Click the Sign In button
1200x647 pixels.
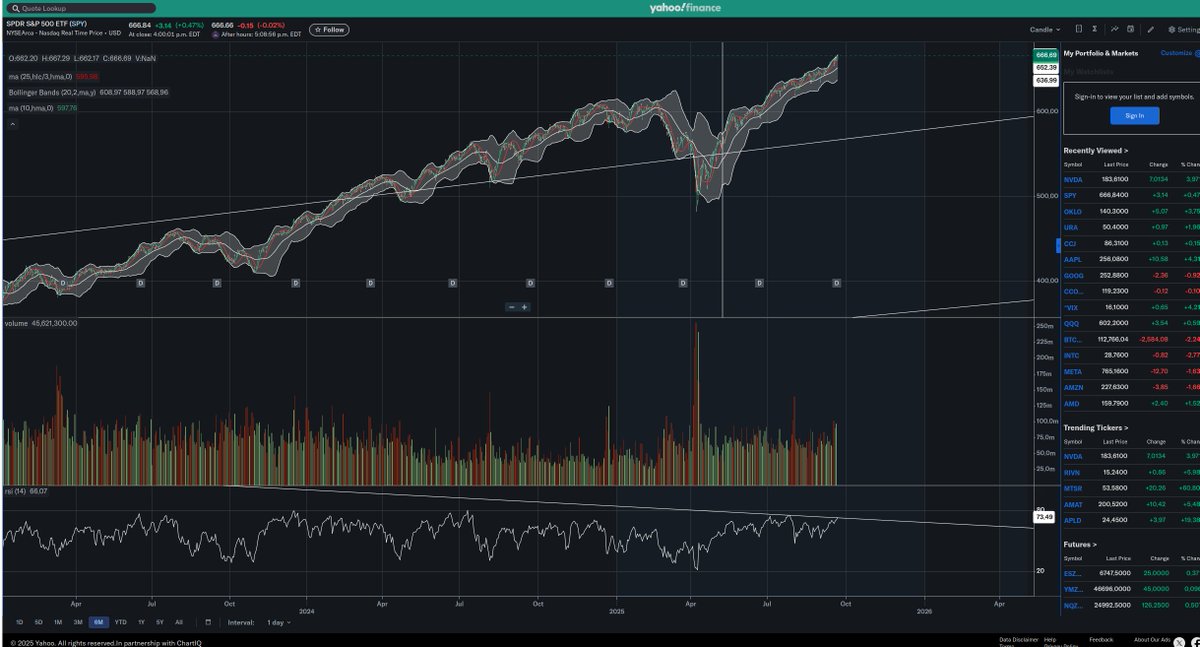coord(1134,116)
